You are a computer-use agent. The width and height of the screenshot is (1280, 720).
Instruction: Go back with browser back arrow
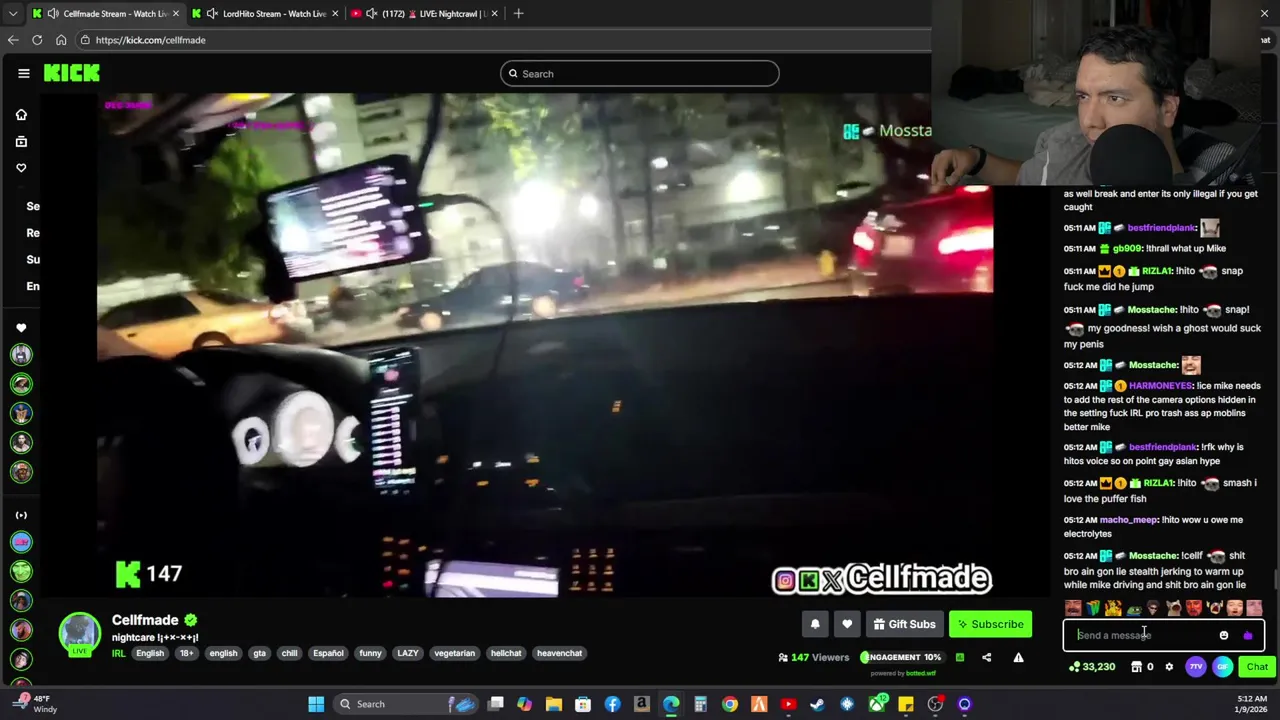12,40
